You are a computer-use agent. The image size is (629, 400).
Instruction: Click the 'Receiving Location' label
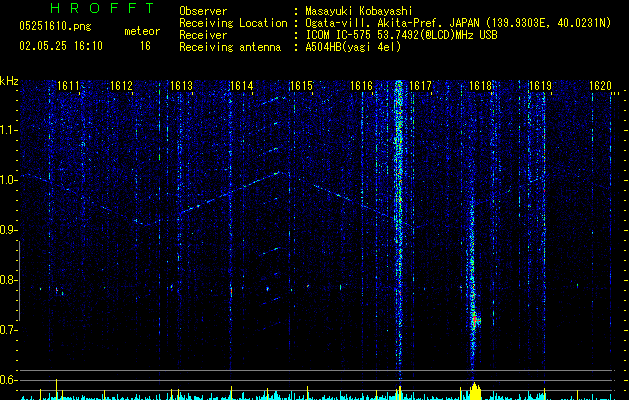click(233, 23)
